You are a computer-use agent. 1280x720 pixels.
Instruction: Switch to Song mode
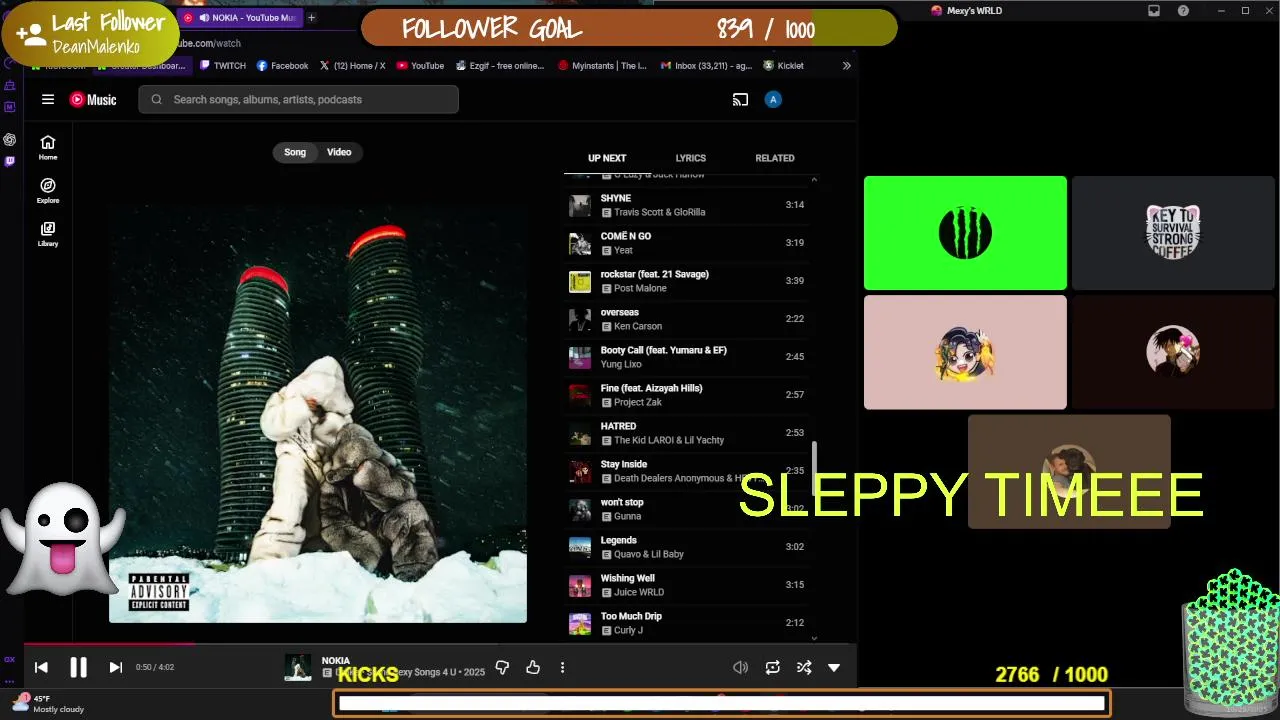pos(295,152)
